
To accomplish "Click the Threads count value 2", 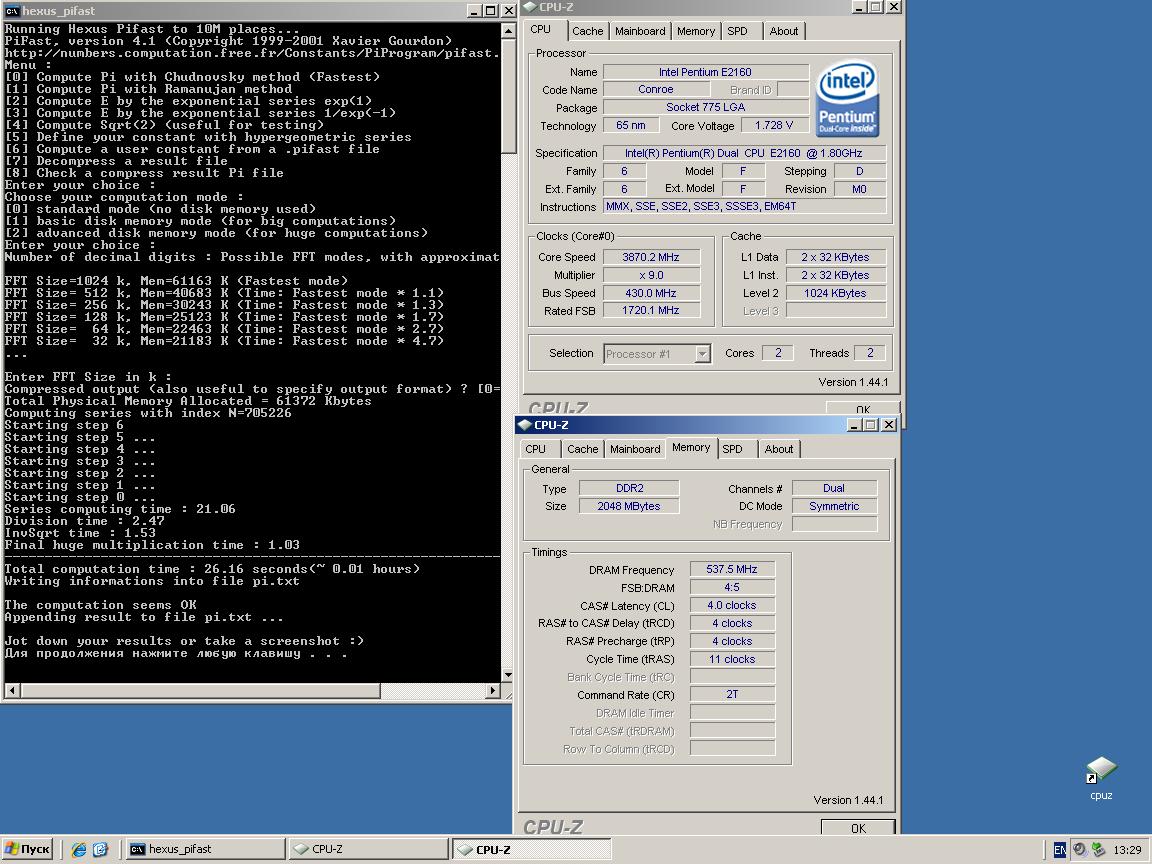I will pos(870,353).
